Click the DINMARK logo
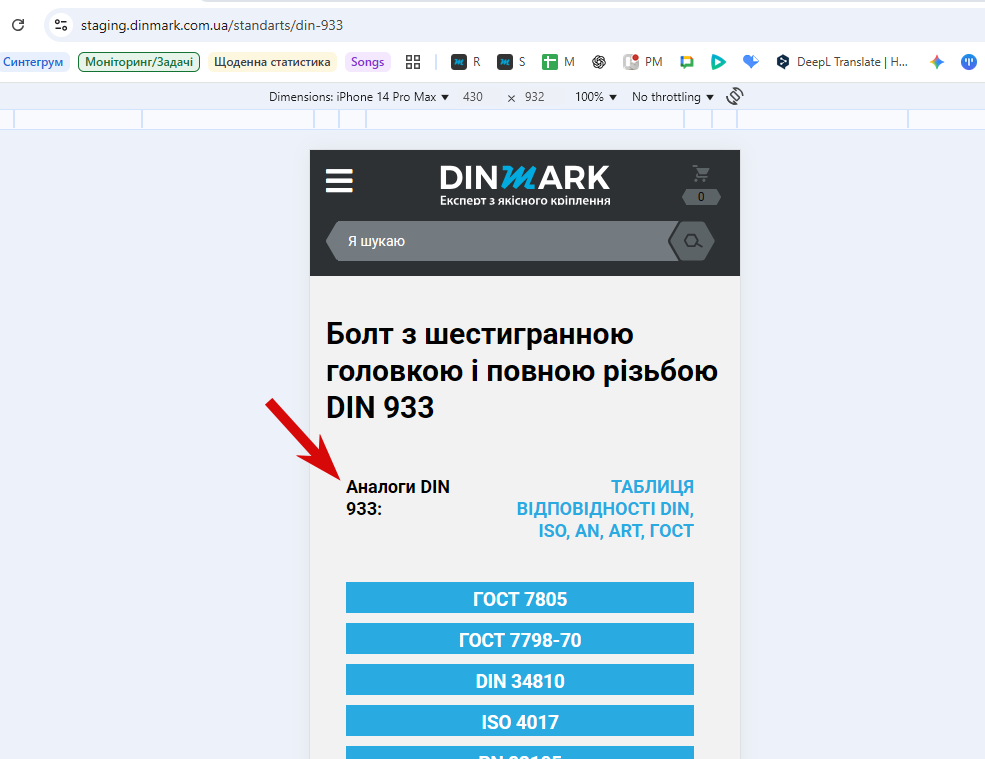Image resolution: width=985 pixels, height=759 pixels. pyautogui.click(x=525, y=185)
